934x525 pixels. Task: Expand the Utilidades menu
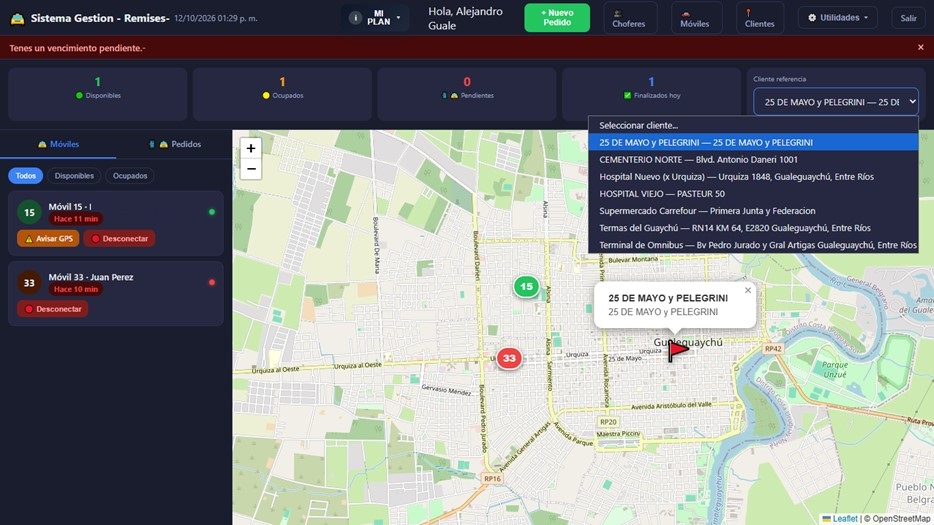coord(838,18)
